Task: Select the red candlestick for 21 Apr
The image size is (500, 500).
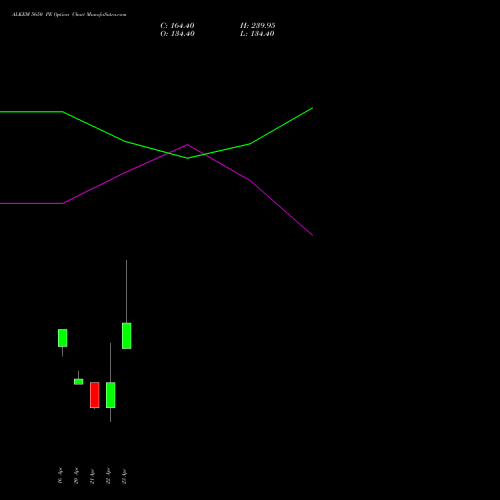Action: (95, 395)
